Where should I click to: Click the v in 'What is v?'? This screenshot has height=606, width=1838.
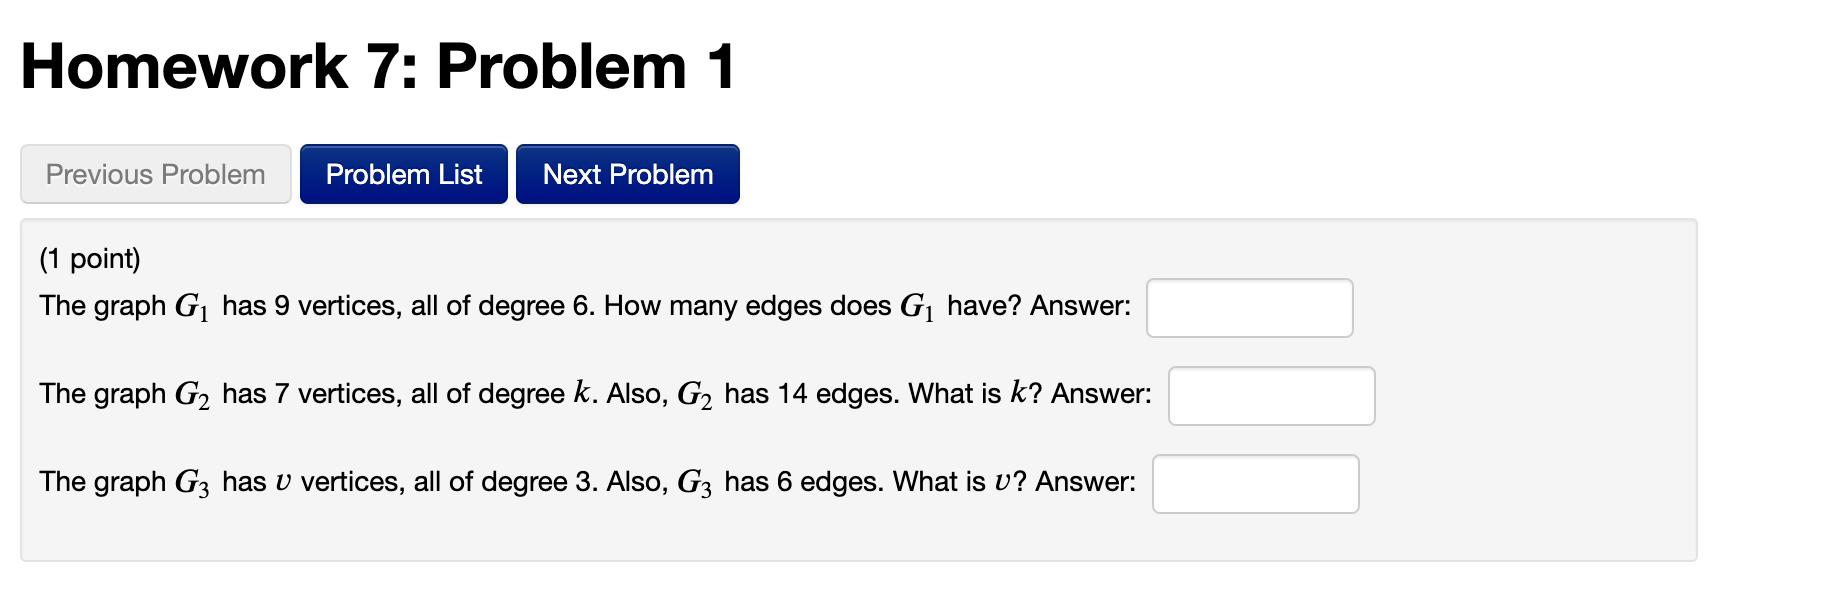[x=1002, y=483]
